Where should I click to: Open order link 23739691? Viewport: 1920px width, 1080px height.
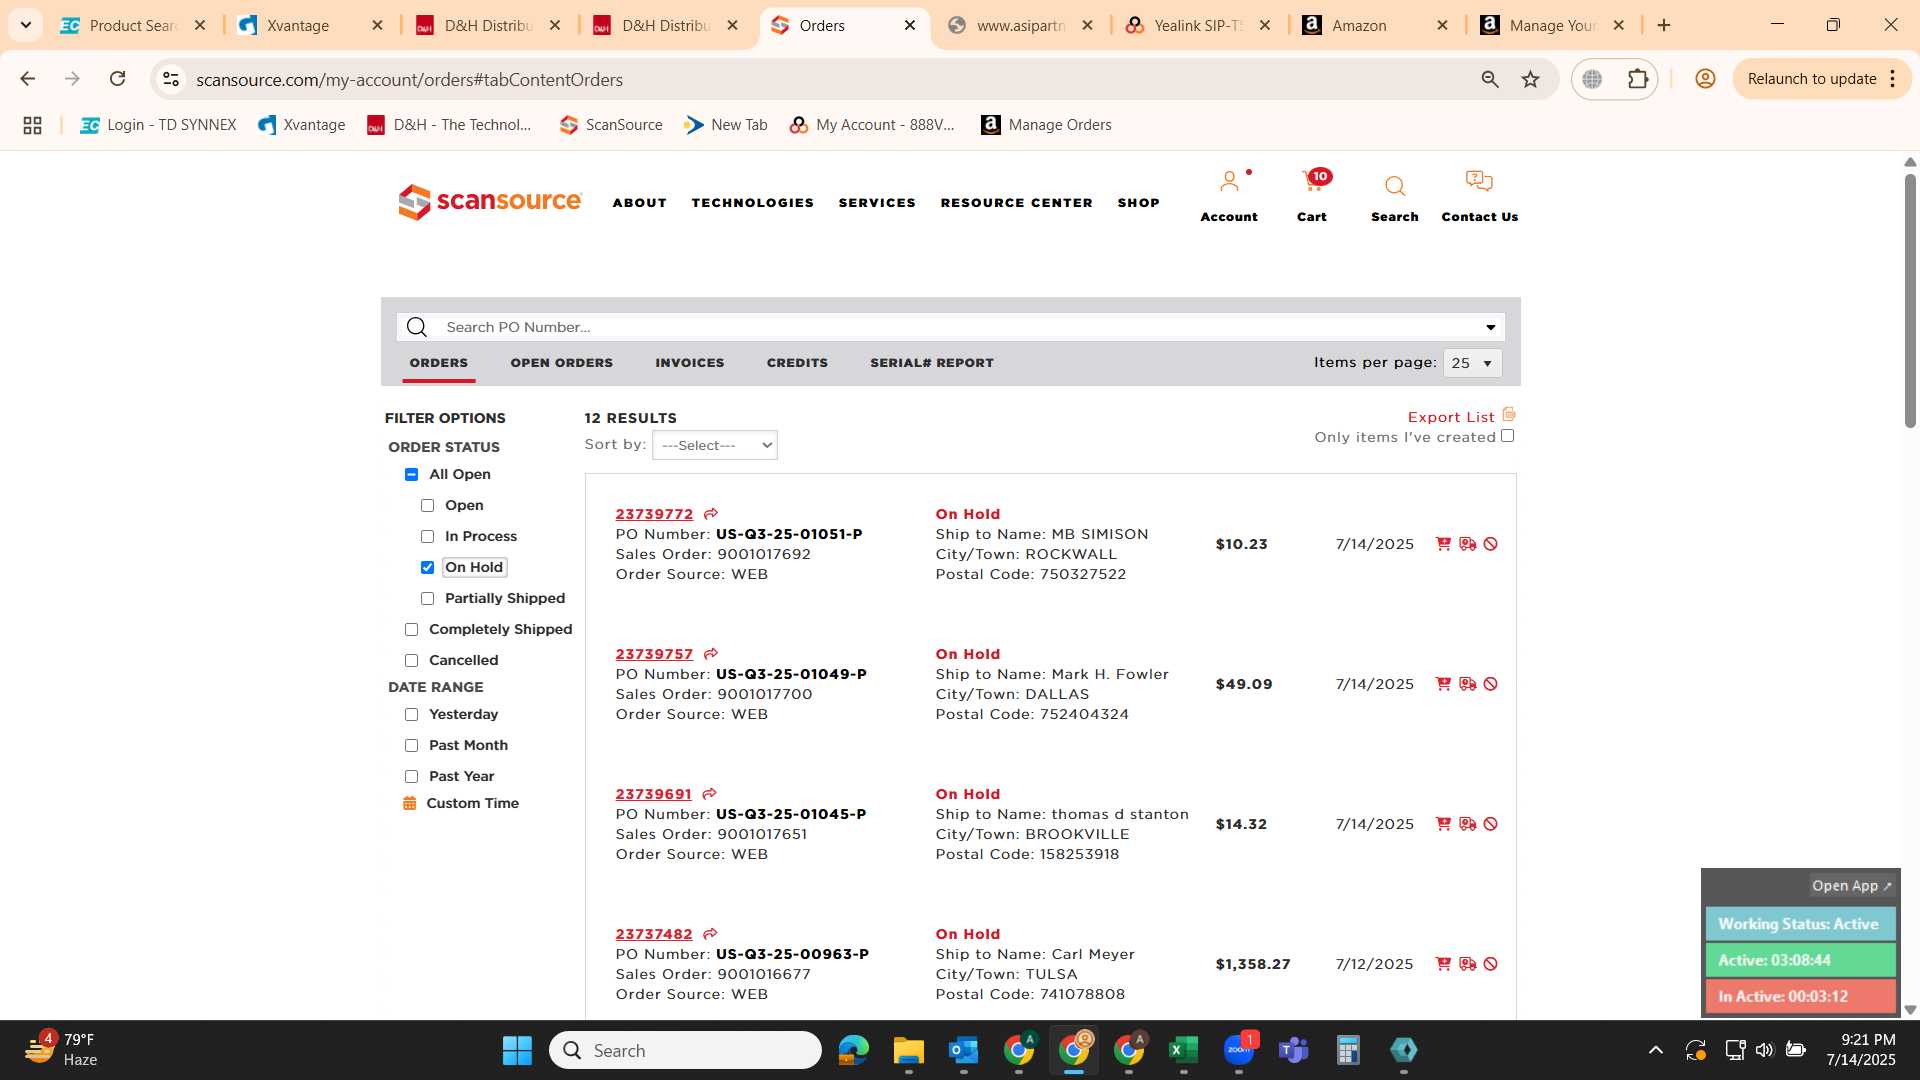653,794
